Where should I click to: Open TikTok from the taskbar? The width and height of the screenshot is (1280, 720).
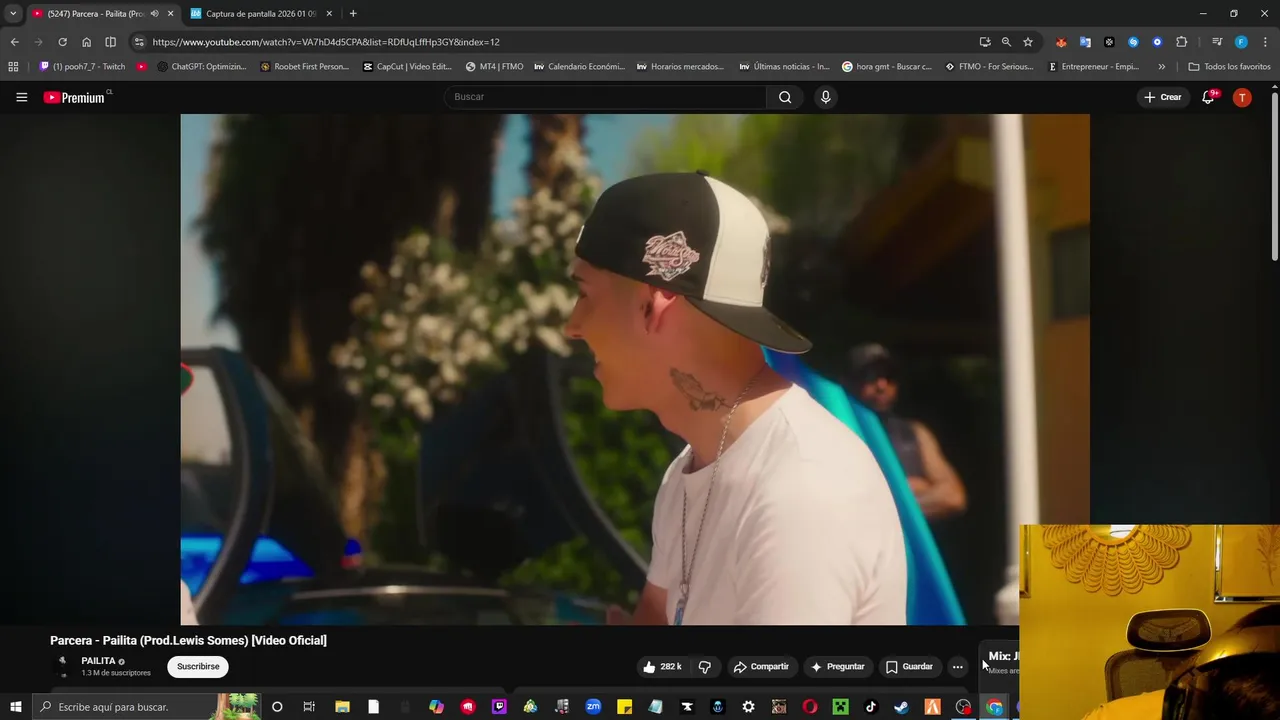tap(870, 707)
